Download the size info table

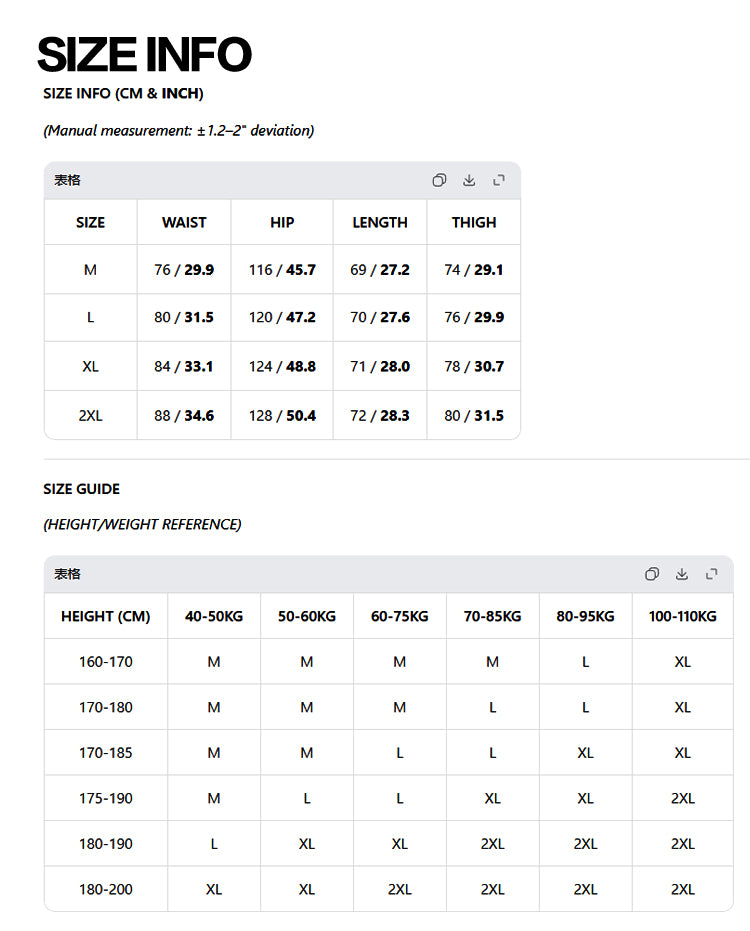pyautogui.click(x=469, y=180)
